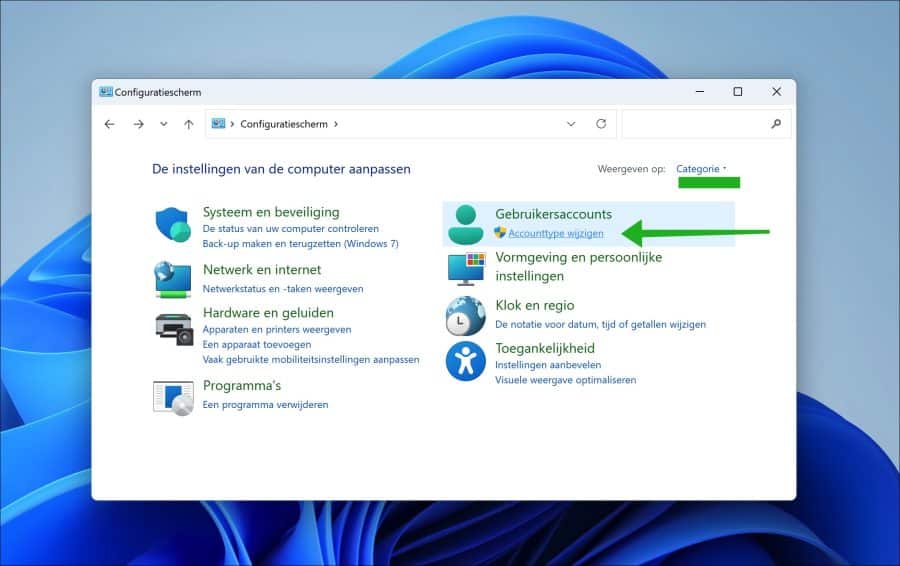Screen dimensions: 900x566
Task: Click the Hardware en geluiden printer icon
Action: tap(173, 329)
